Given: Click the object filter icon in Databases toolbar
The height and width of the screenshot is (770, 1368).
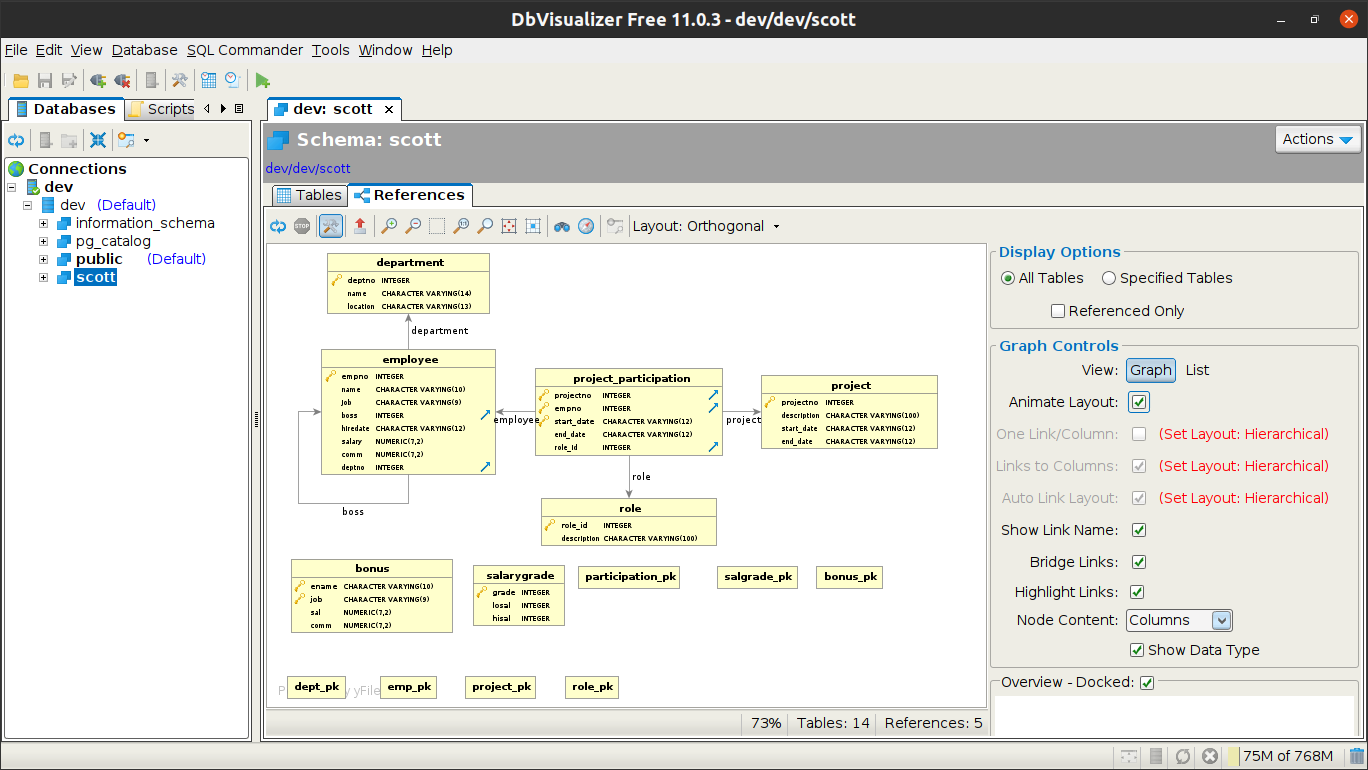Looking at the screenshot, I should (x=126, y=140).
